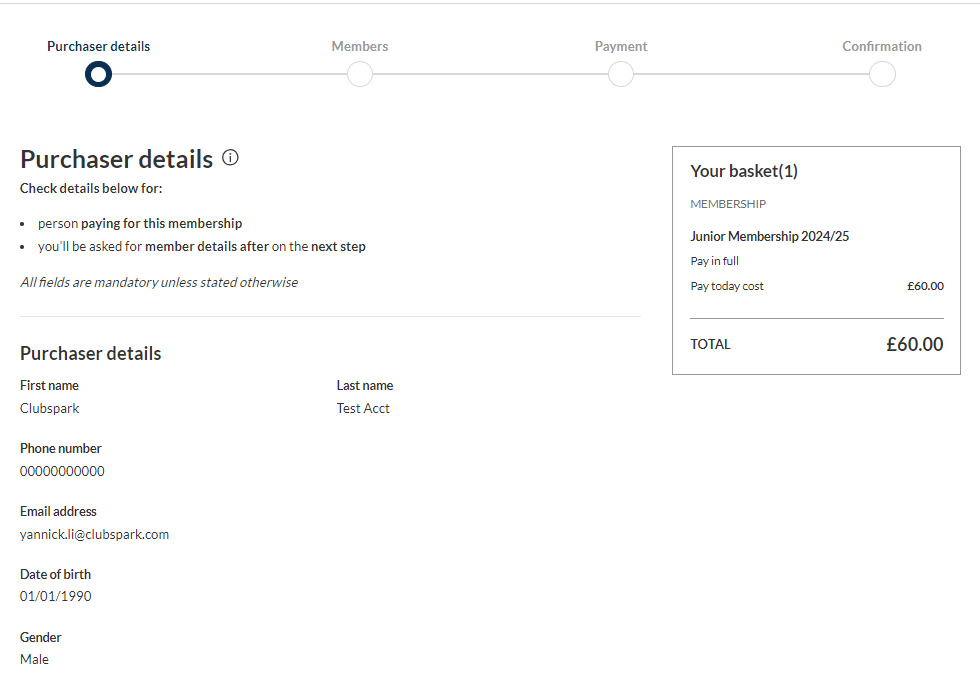Click the gender value Male
980x693 pixels.
coord(34,659)
